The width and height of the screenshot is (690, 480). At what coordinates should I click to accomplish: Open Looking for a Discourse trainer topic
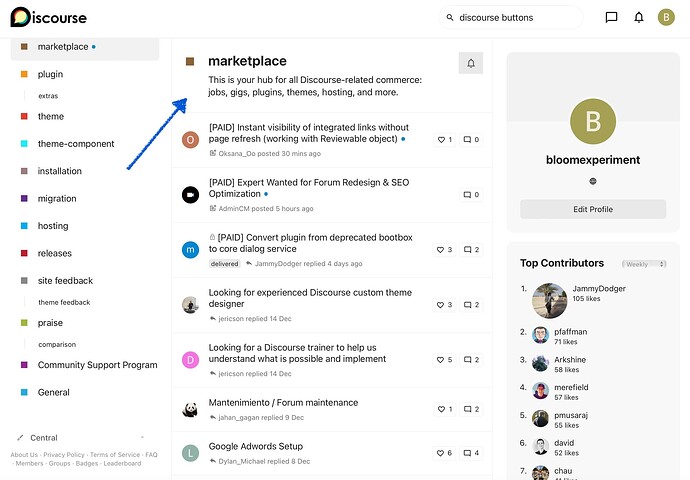(x=297, y=353)
